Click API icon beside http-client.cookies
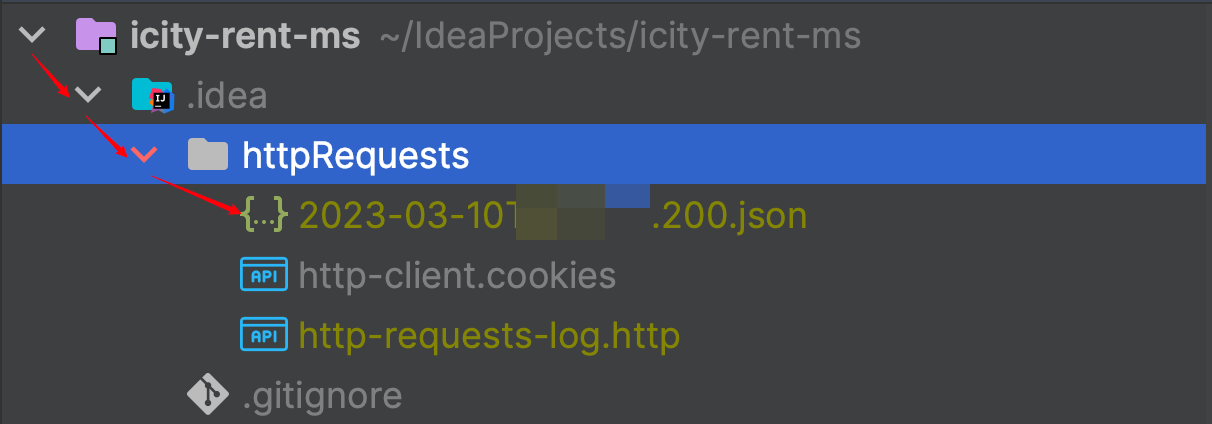Image resolution: width=1212 pixels, height=424 pixels. tap(264, 274)
